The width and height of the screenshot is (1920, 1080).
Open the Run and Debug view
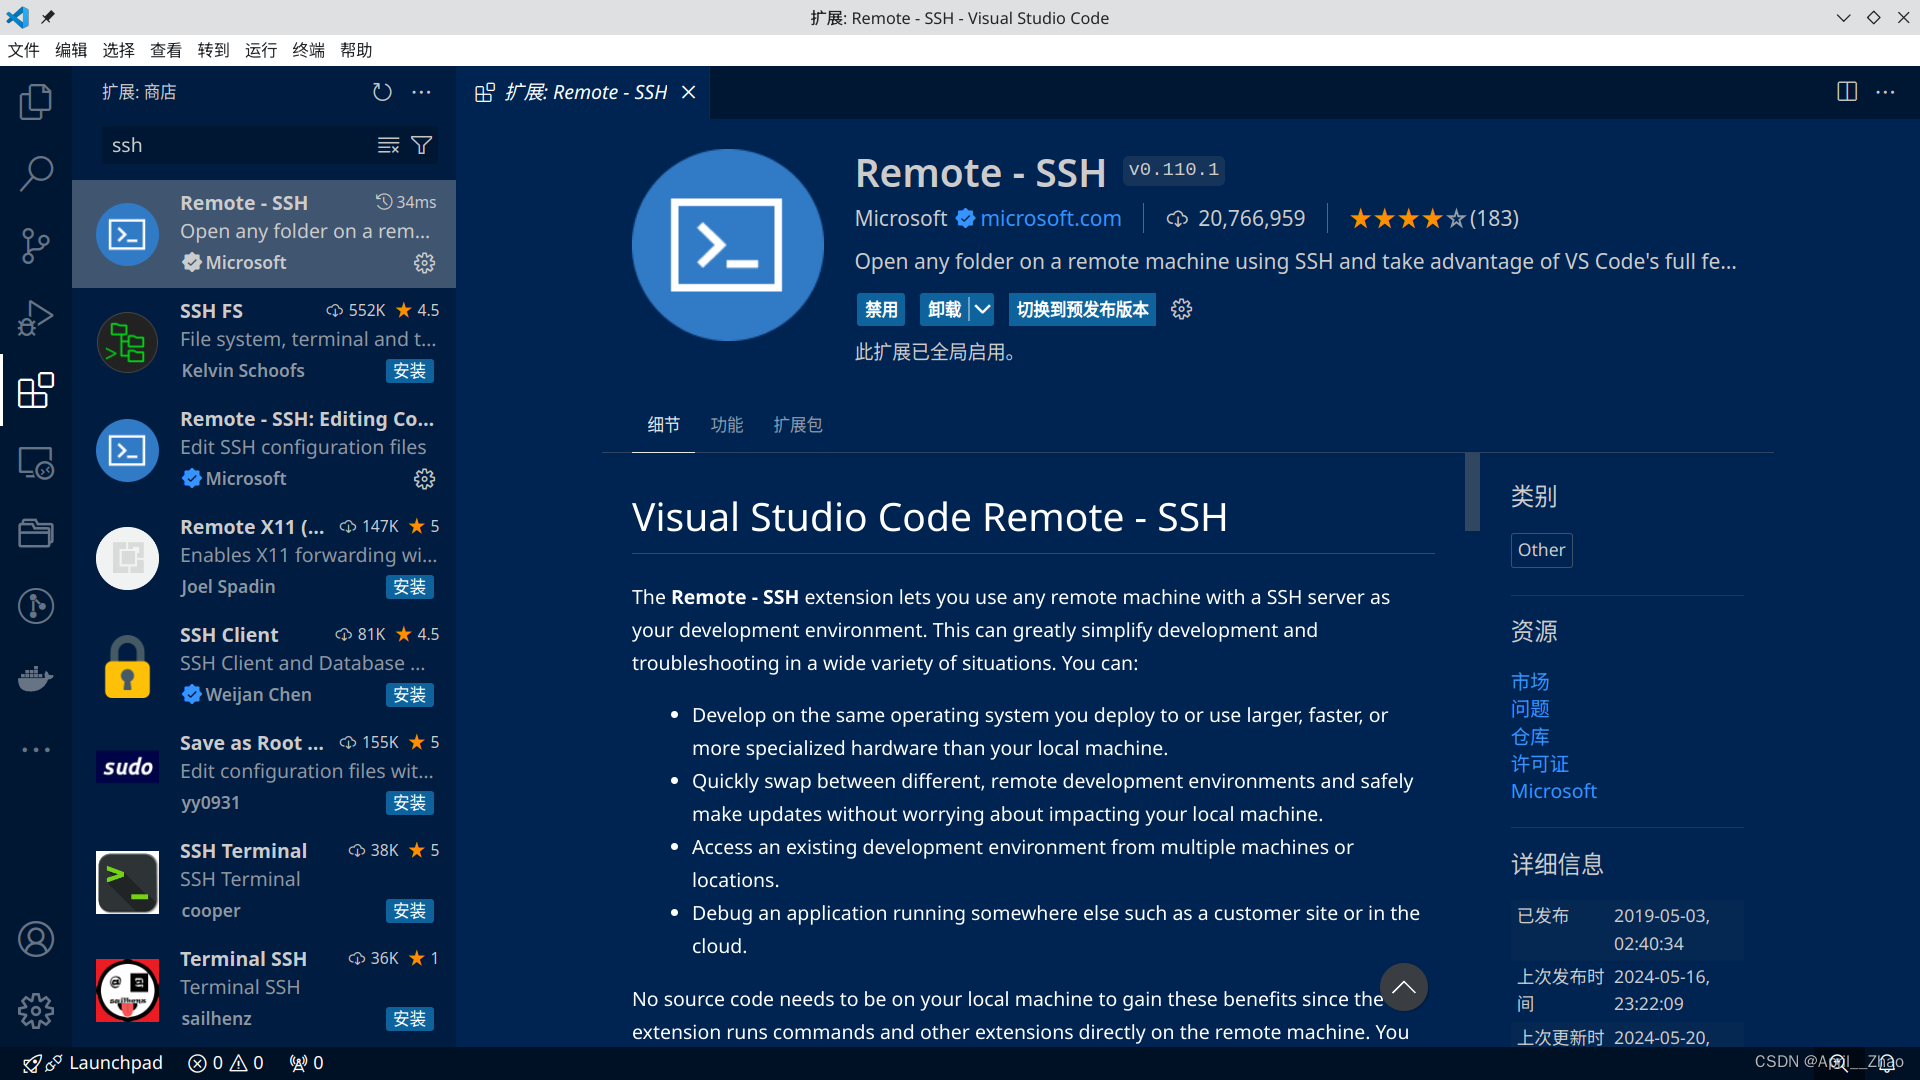point(36,318)
